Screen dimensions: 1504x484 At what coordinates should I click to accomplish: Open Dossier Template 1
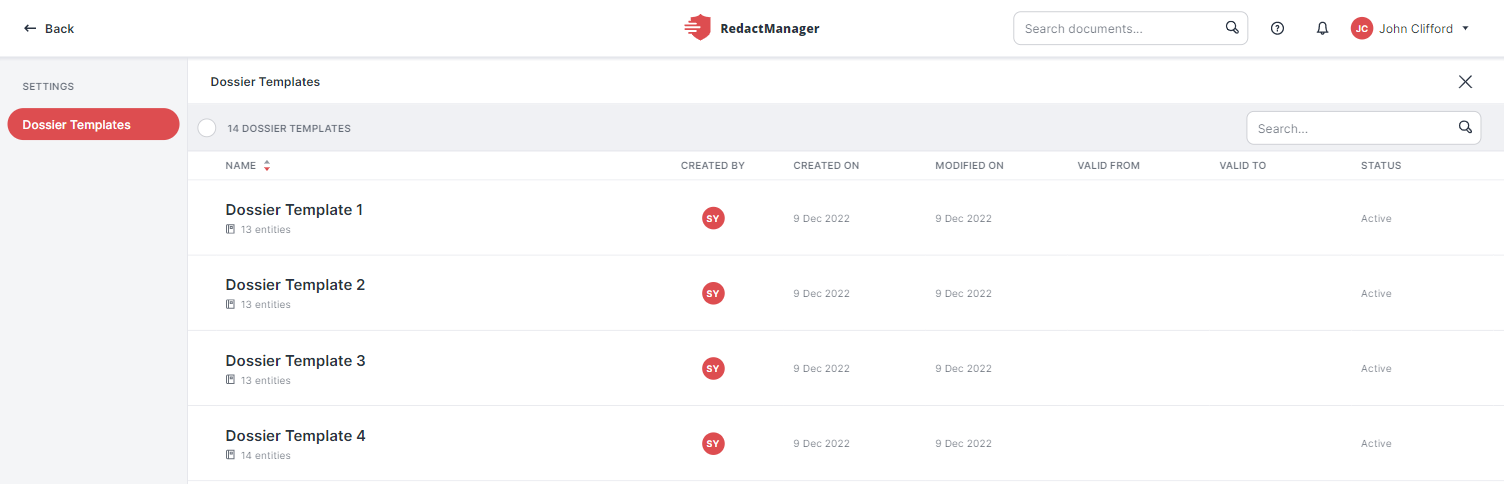(294, 210)
